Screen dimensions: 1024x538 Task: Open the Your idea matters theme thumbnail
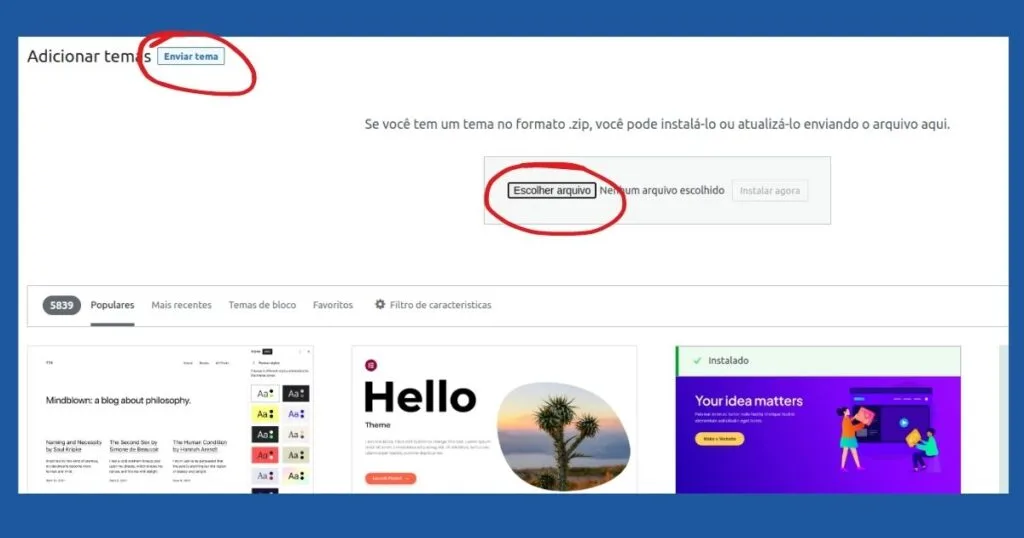[x=818, y=435]
